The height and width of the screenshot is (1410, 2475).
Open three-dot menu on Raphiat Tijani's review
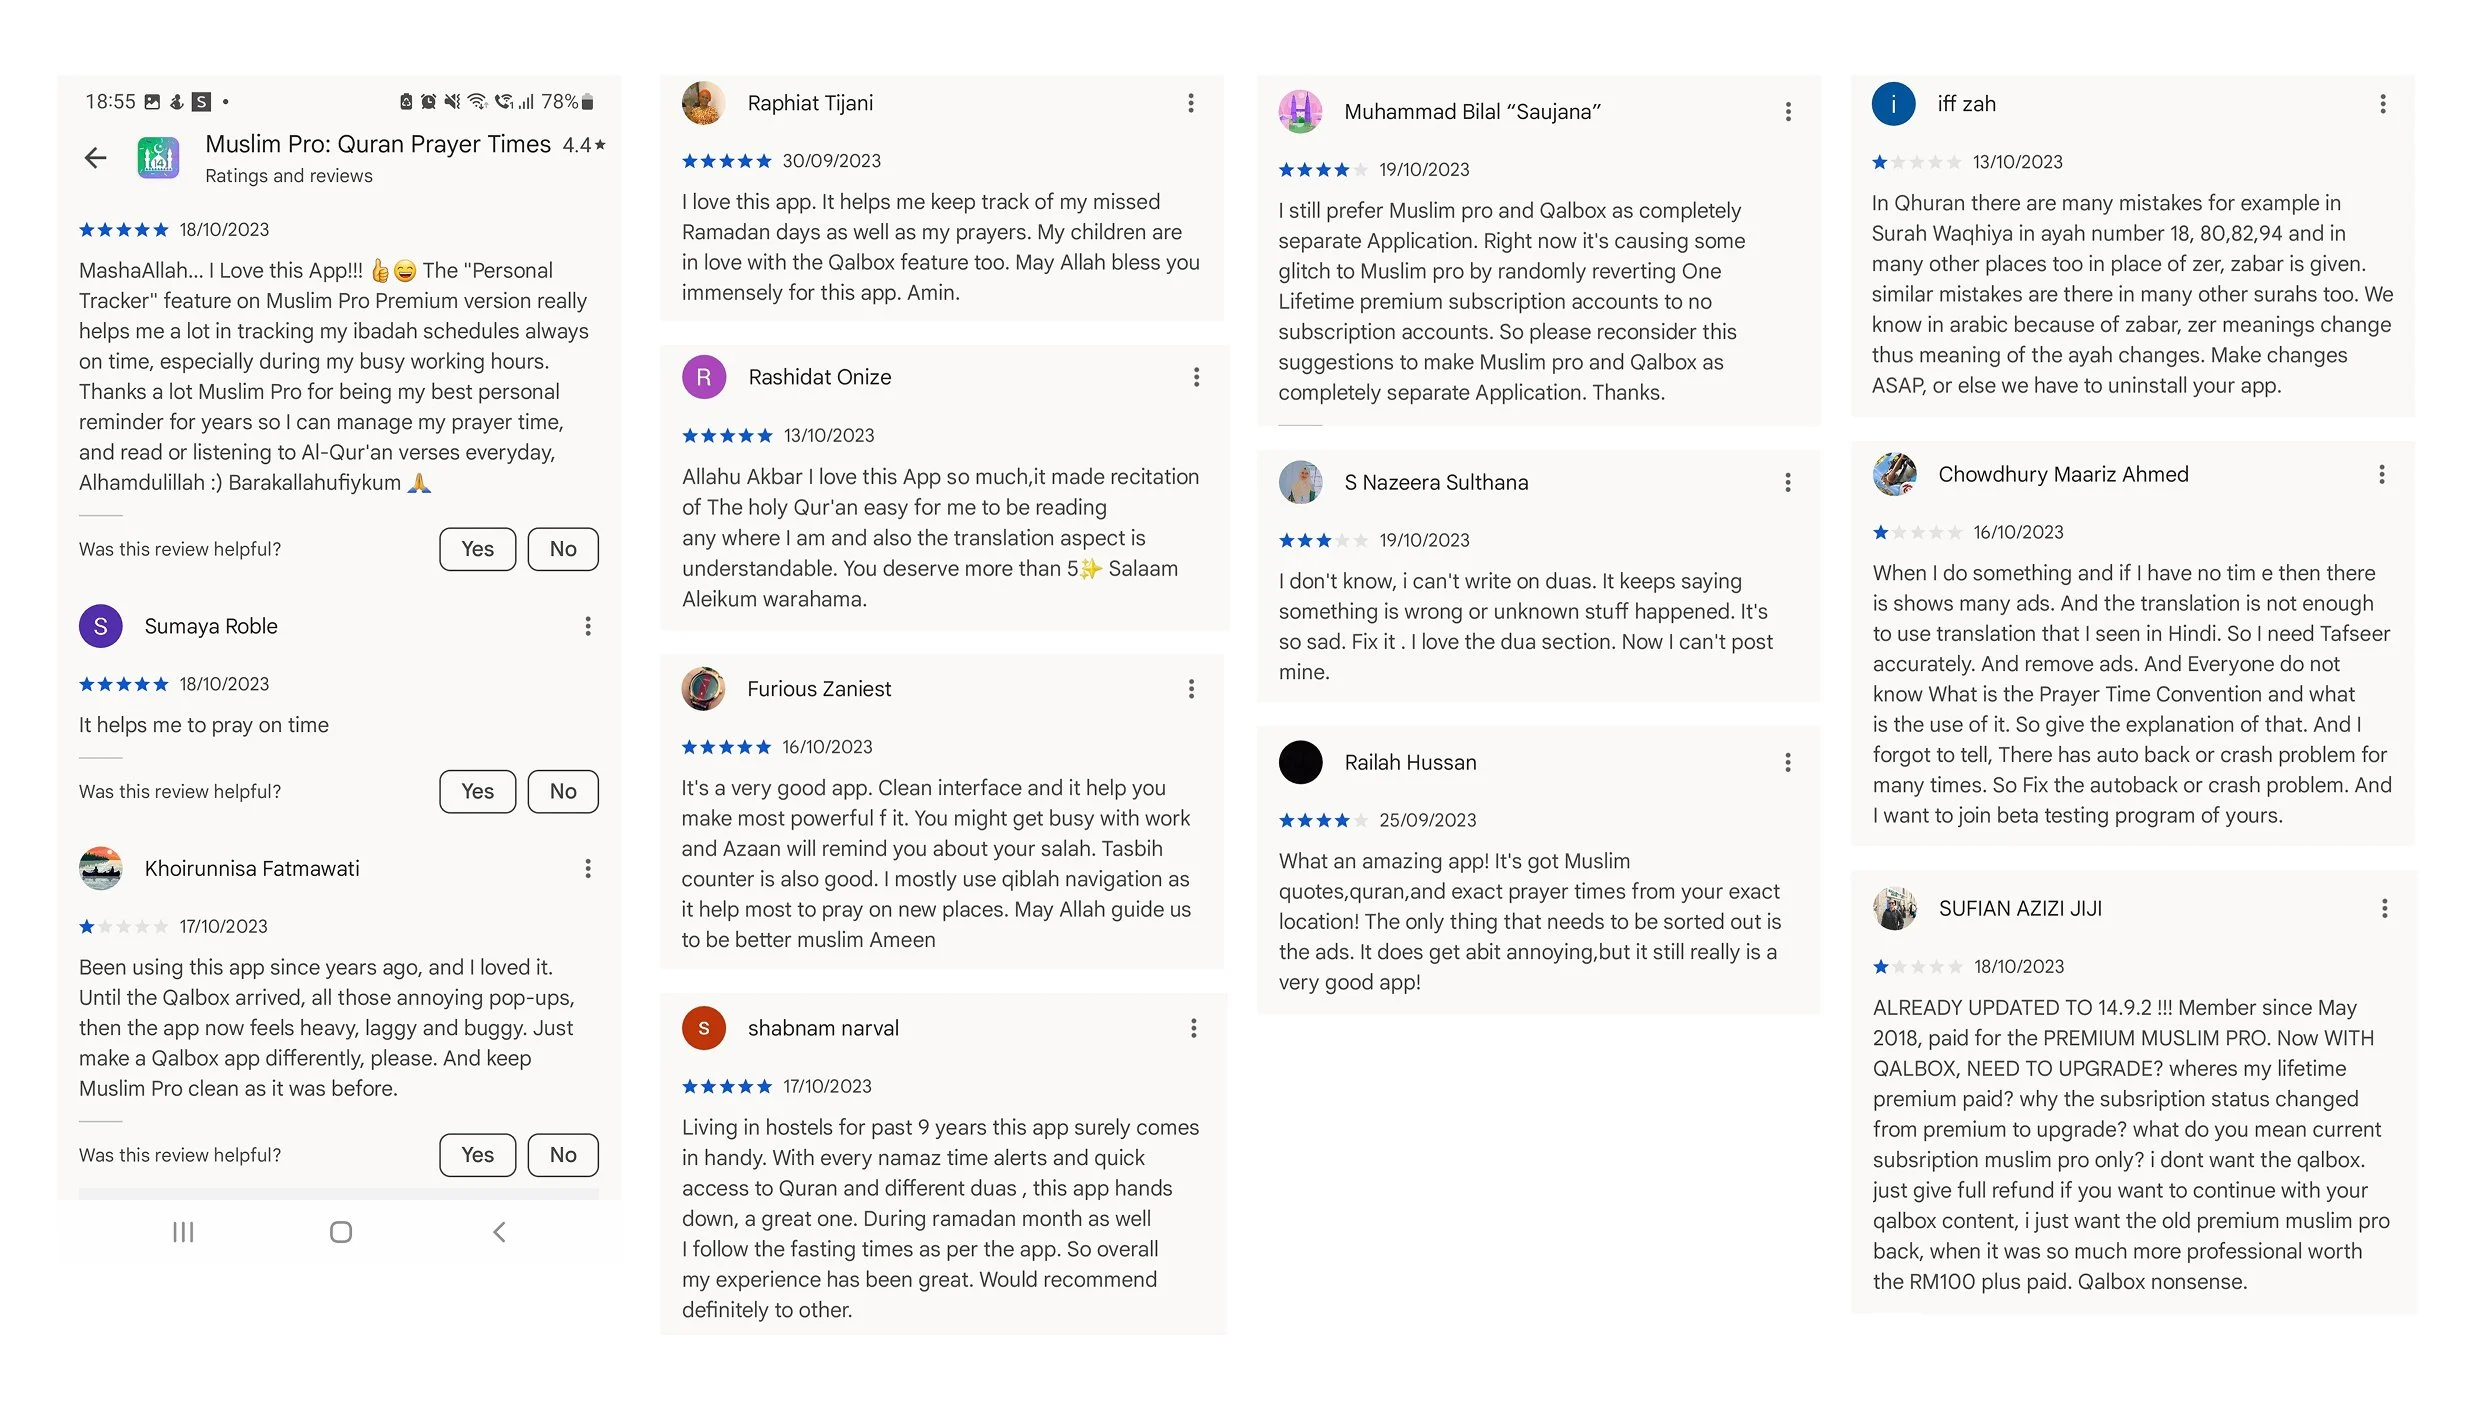coord(1191,103)
